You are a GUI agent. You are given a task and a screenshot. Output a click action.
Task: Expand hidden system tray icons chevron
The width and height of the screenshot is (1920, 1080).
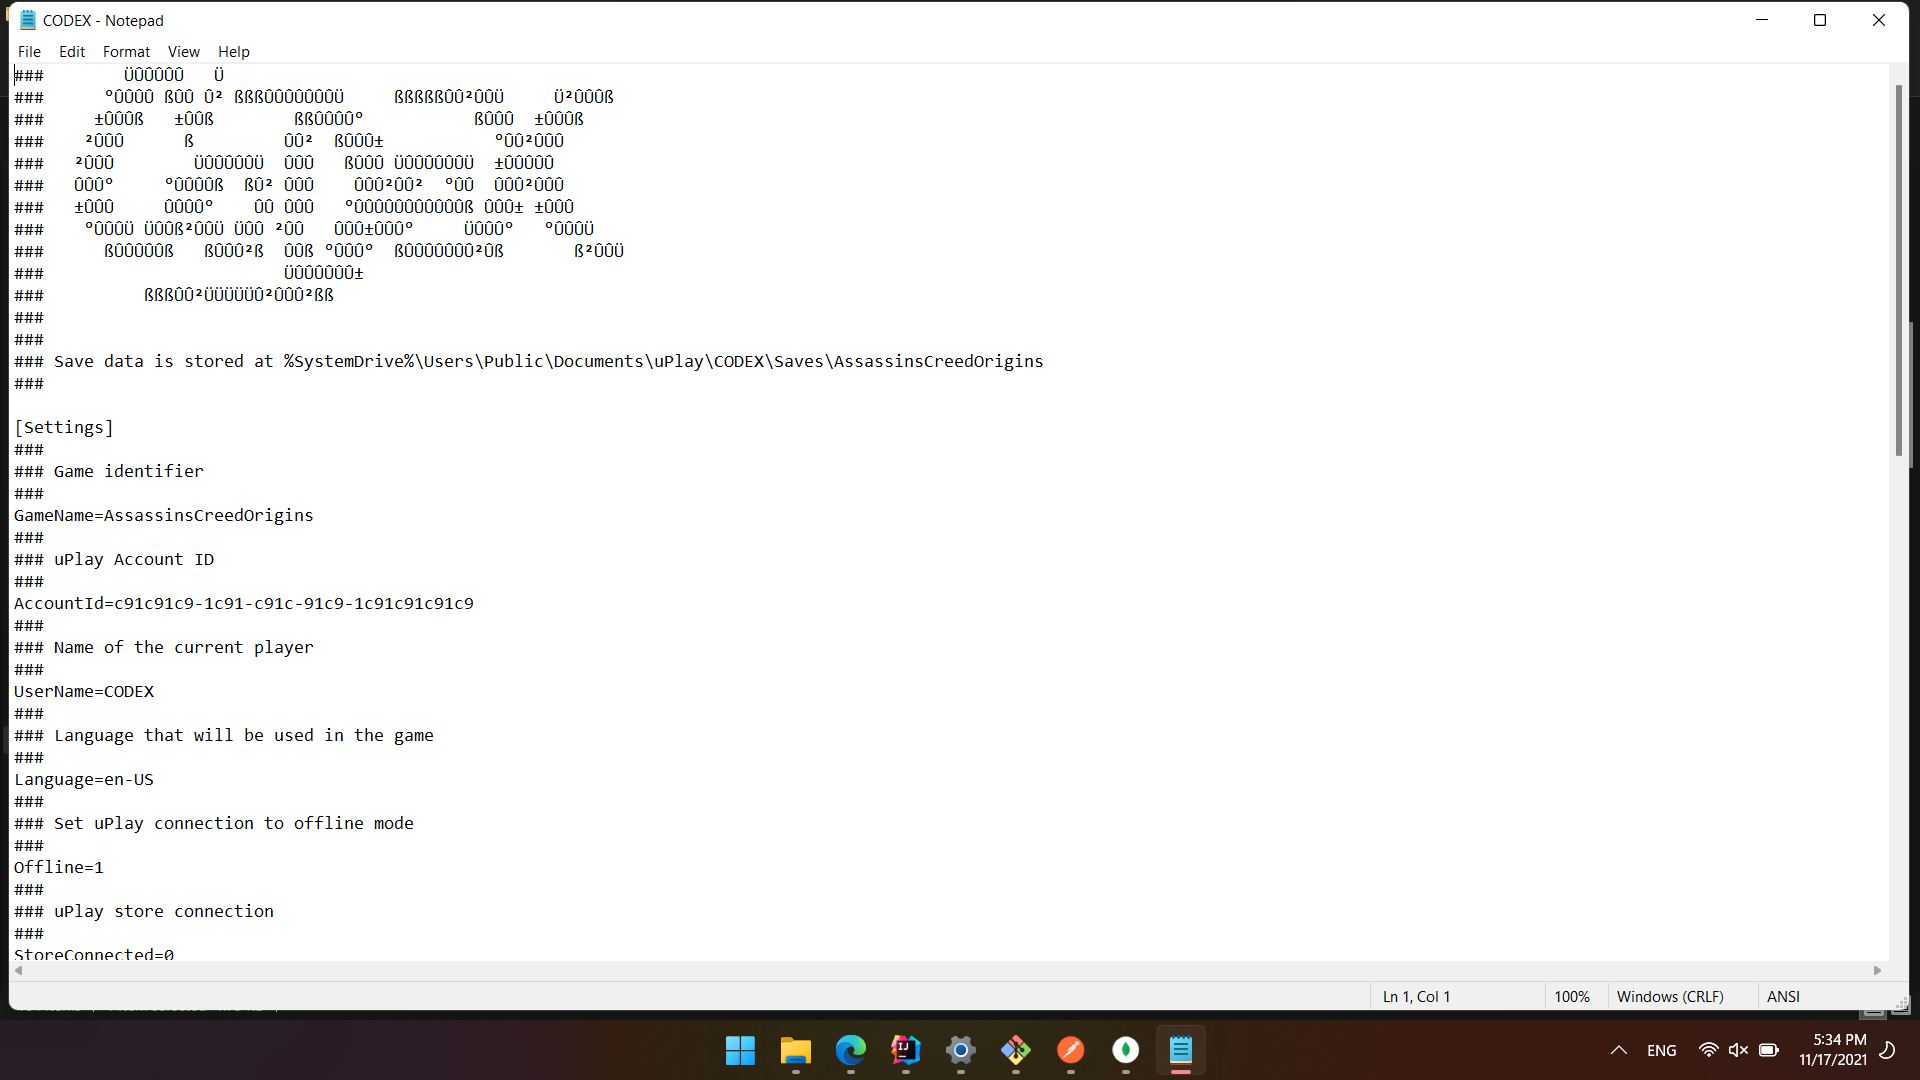(1618, 1050)
